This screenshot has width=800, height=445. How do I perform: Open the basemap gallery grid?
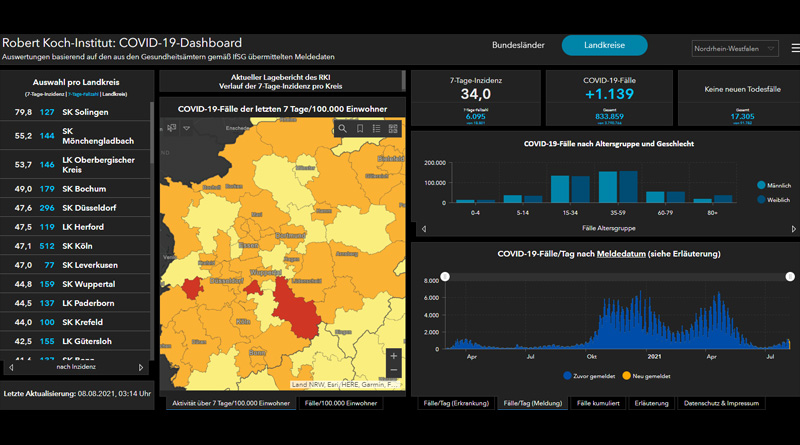click(393, 129)
